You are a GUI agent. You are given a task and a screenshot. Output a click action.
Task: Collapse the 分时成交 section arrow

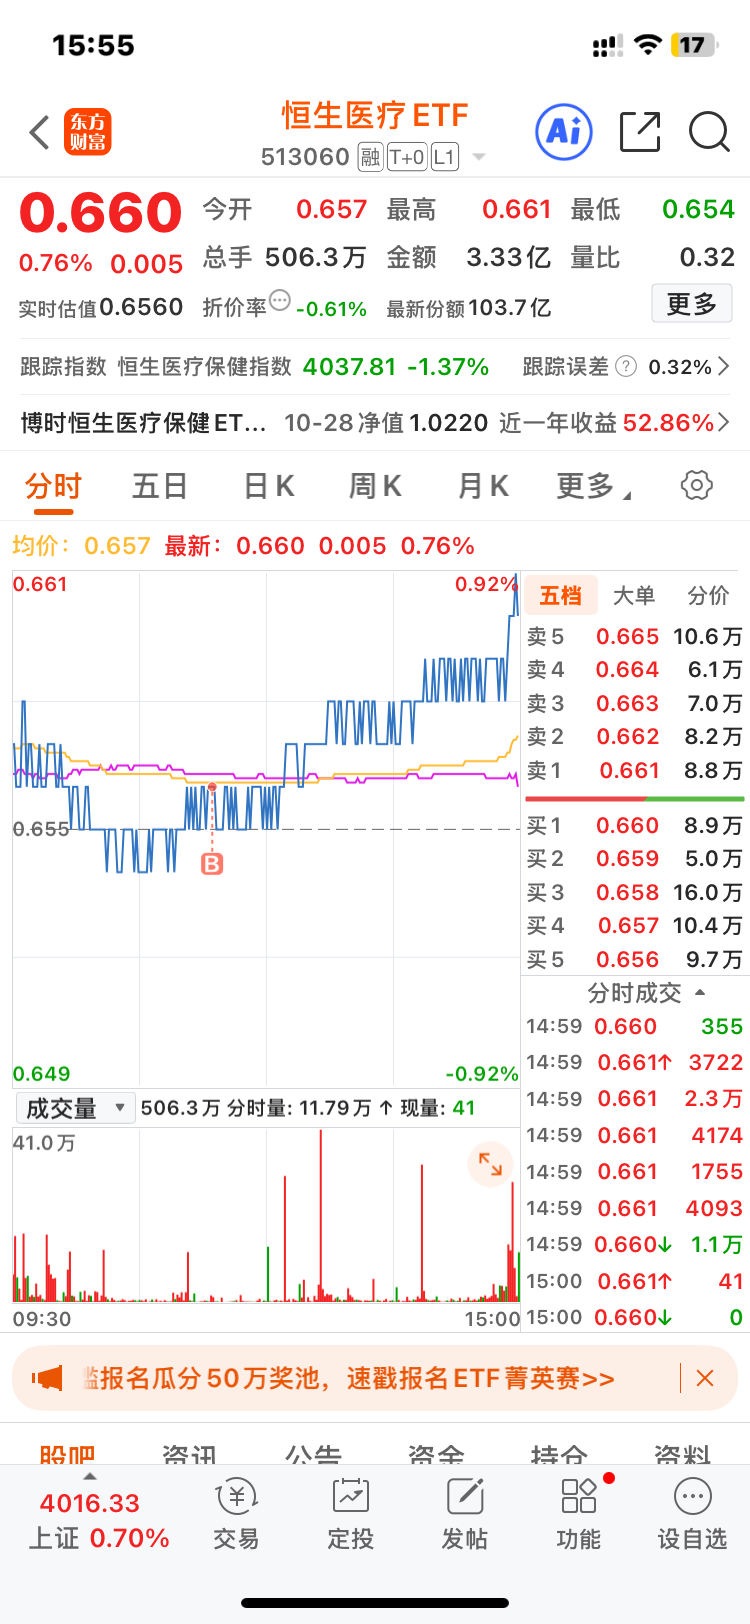pyautogui.click(x=700, y=992)
